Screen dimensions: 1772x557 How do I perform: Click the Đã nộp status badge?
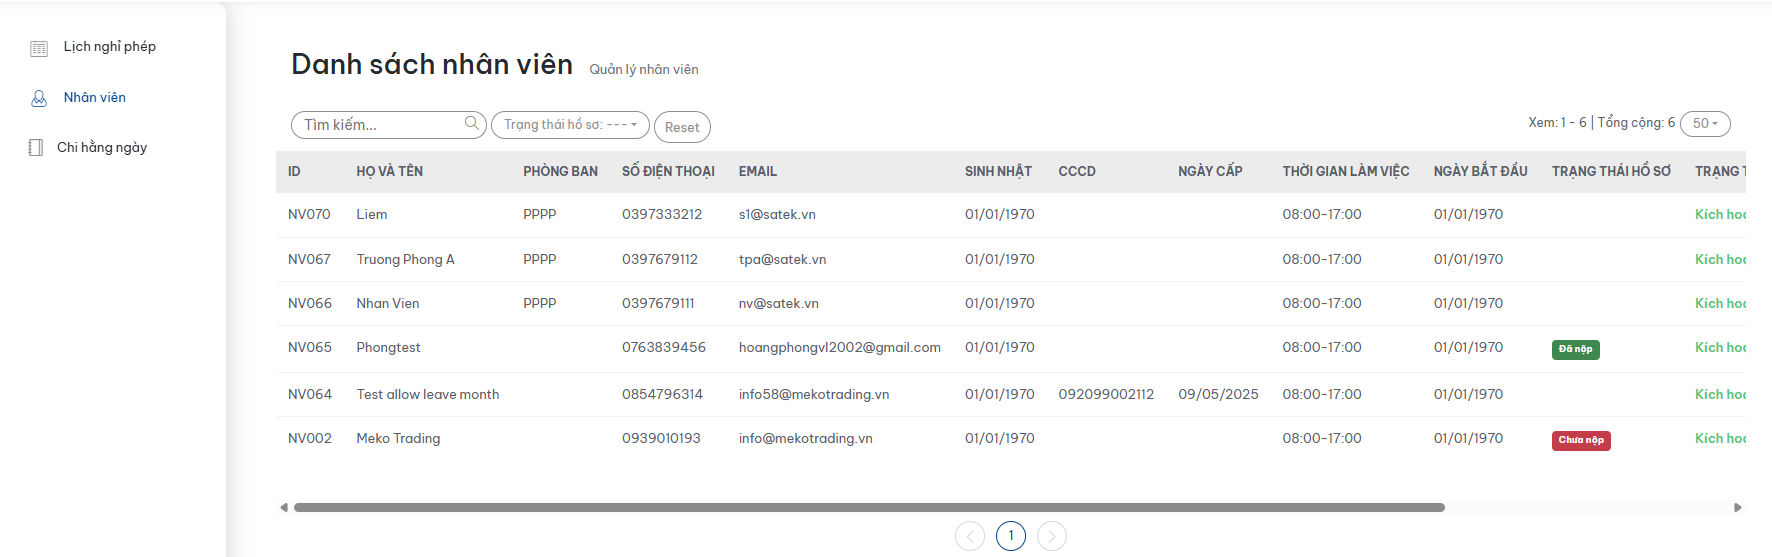[1575, 349]
